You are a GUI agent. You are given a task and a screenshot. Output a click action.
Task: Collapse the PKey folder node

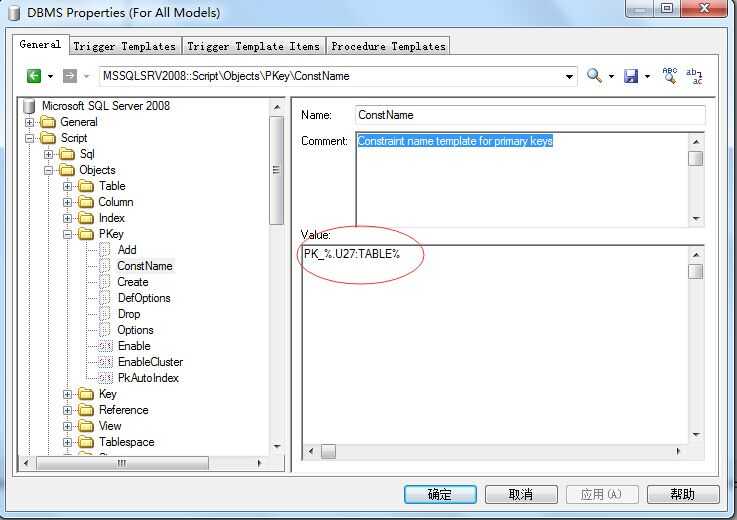click(x=67, y=234)
